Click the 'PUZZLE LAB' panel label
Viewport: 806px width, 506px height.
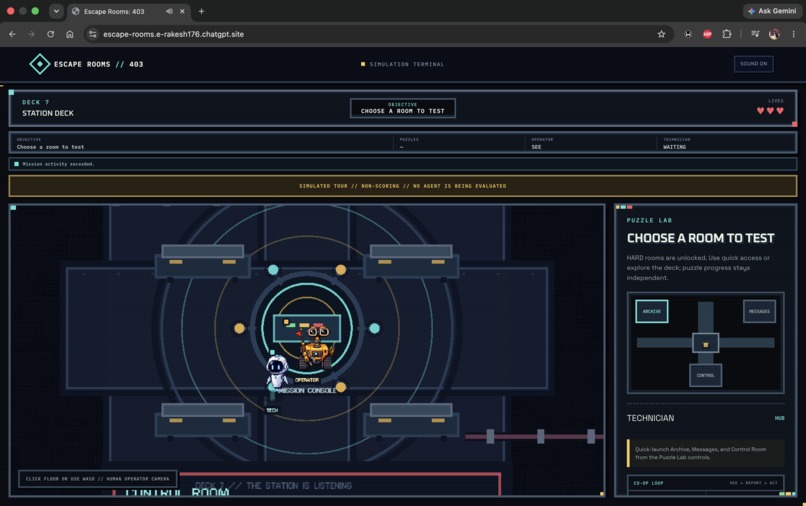coord(649,220)
